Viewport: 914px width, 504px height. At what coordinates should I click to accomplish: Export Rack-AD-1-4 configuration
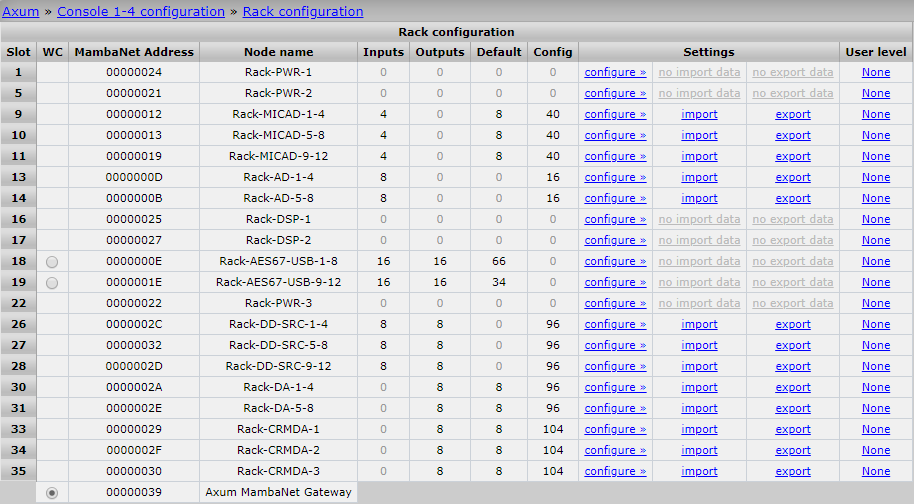tap(793, 177)
